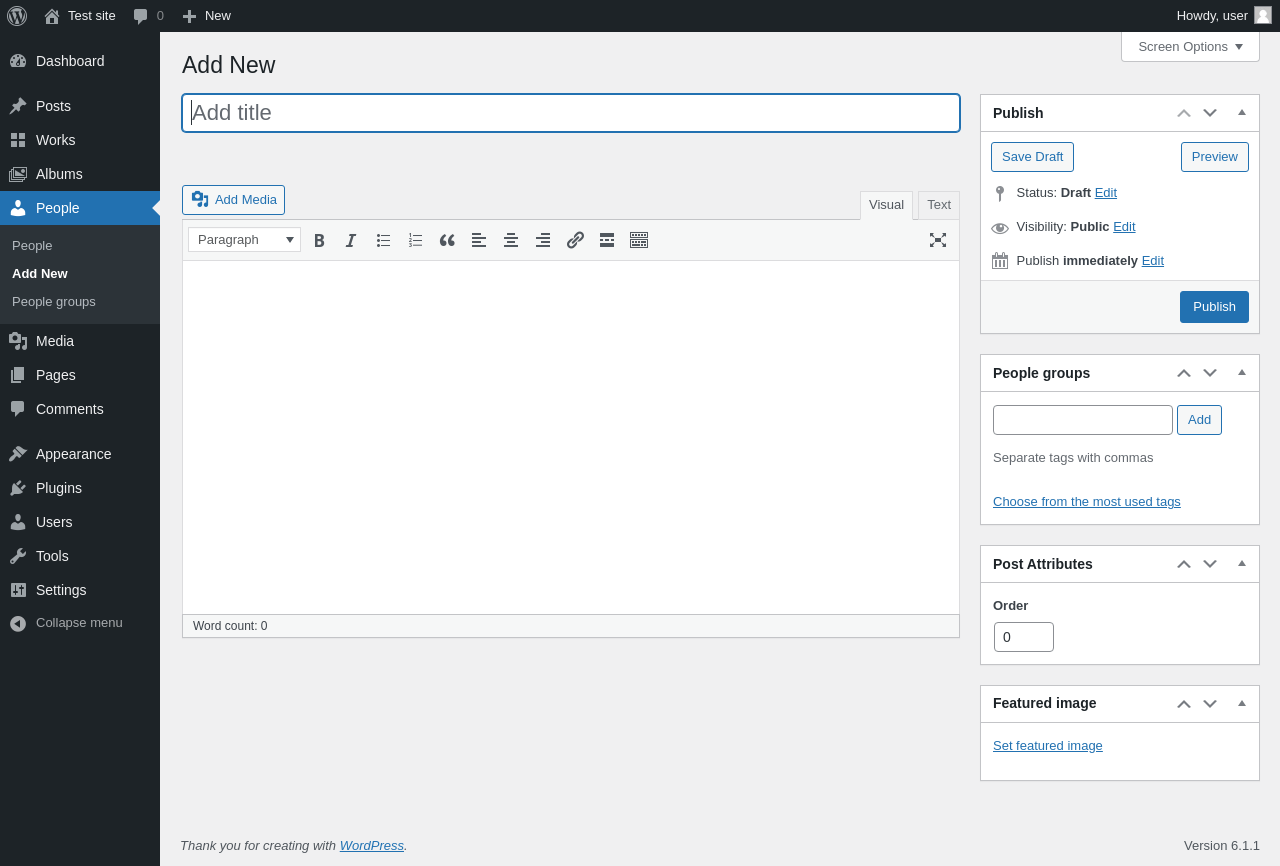Align text center
The width and height of the screenshot is (1280, 866).
[x=511, y=240]
